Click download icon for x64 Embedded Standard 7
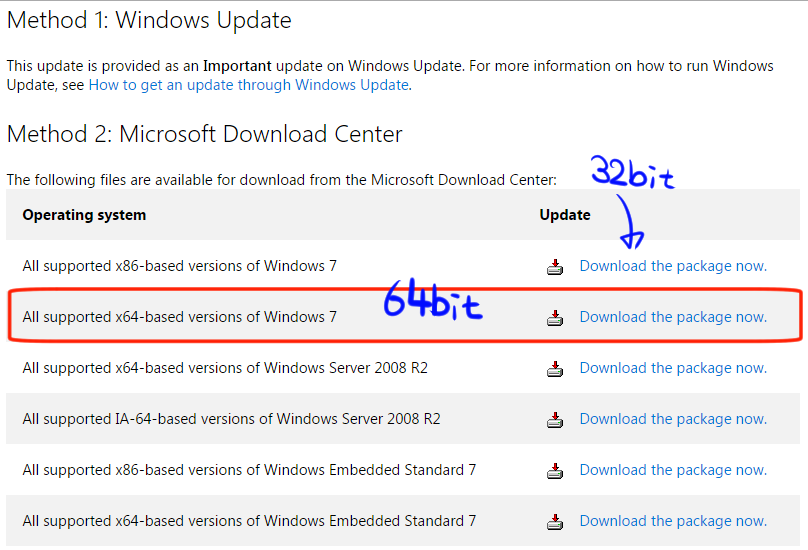Image resolution: width=808 pixels, height=550 pixels. pyautogui.click(x=555, y=522)
